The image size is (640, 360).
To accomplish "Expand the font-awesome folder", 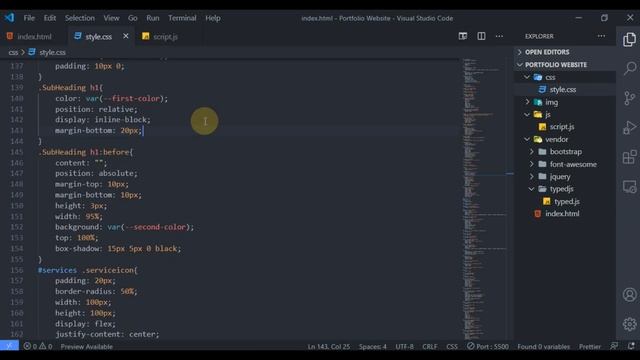I will coord(565,164).
